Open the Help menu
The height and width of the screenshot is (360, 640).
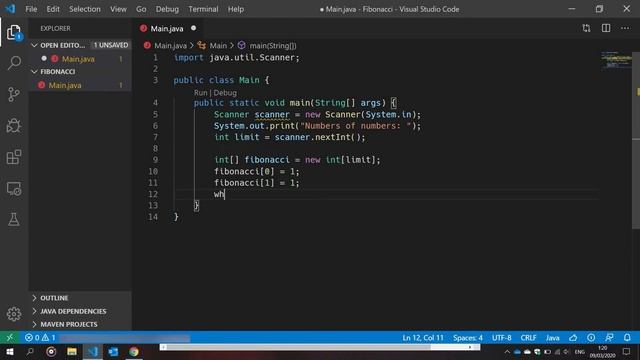pyautogui.click(x=236, y=9)
